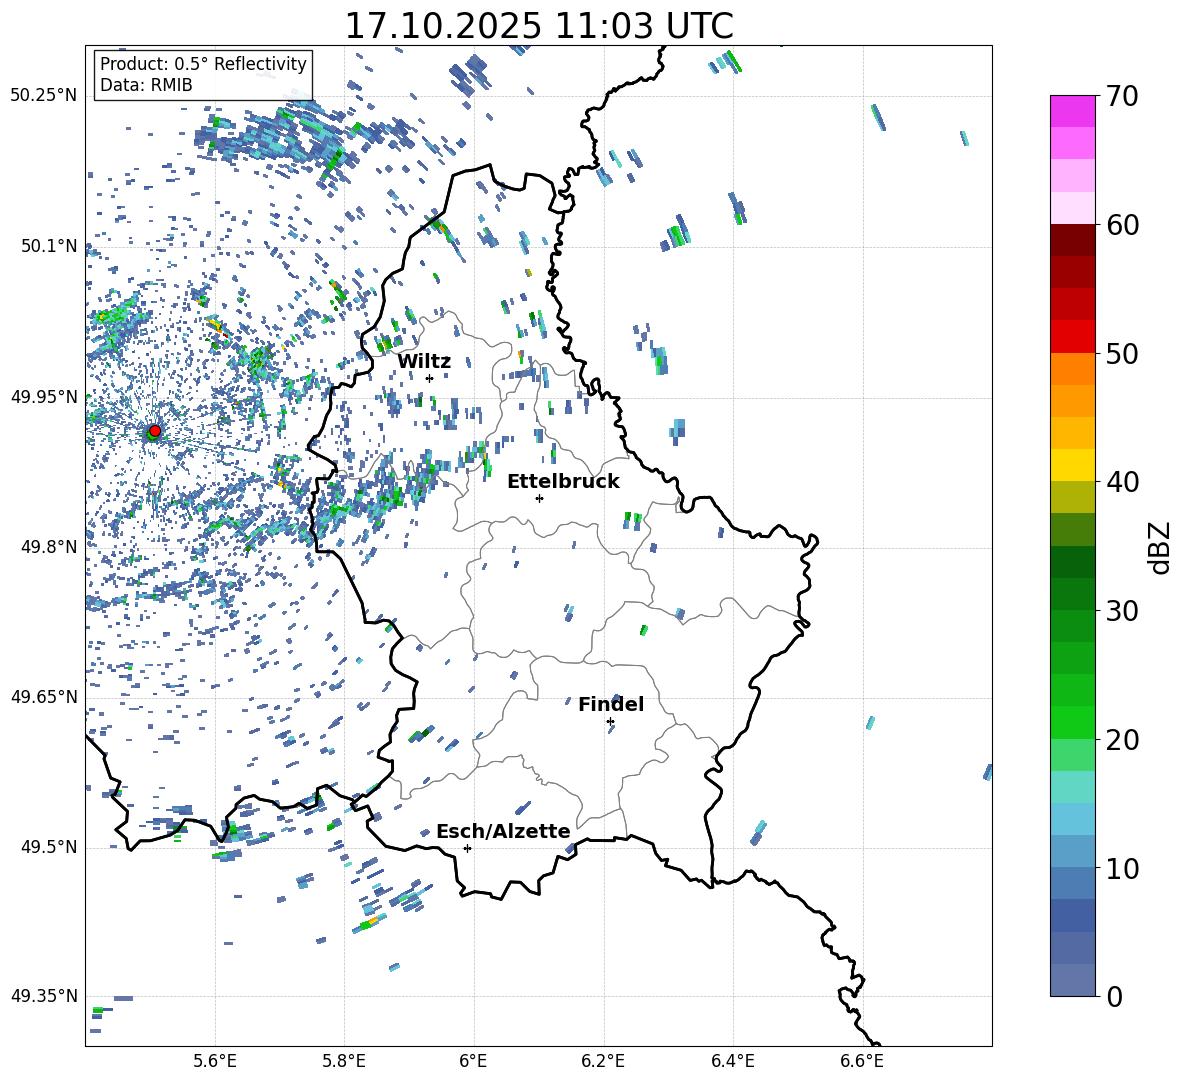Screen dimensions: 1184x1081
Task: Click the Findel map label
Action: point(611,705)
